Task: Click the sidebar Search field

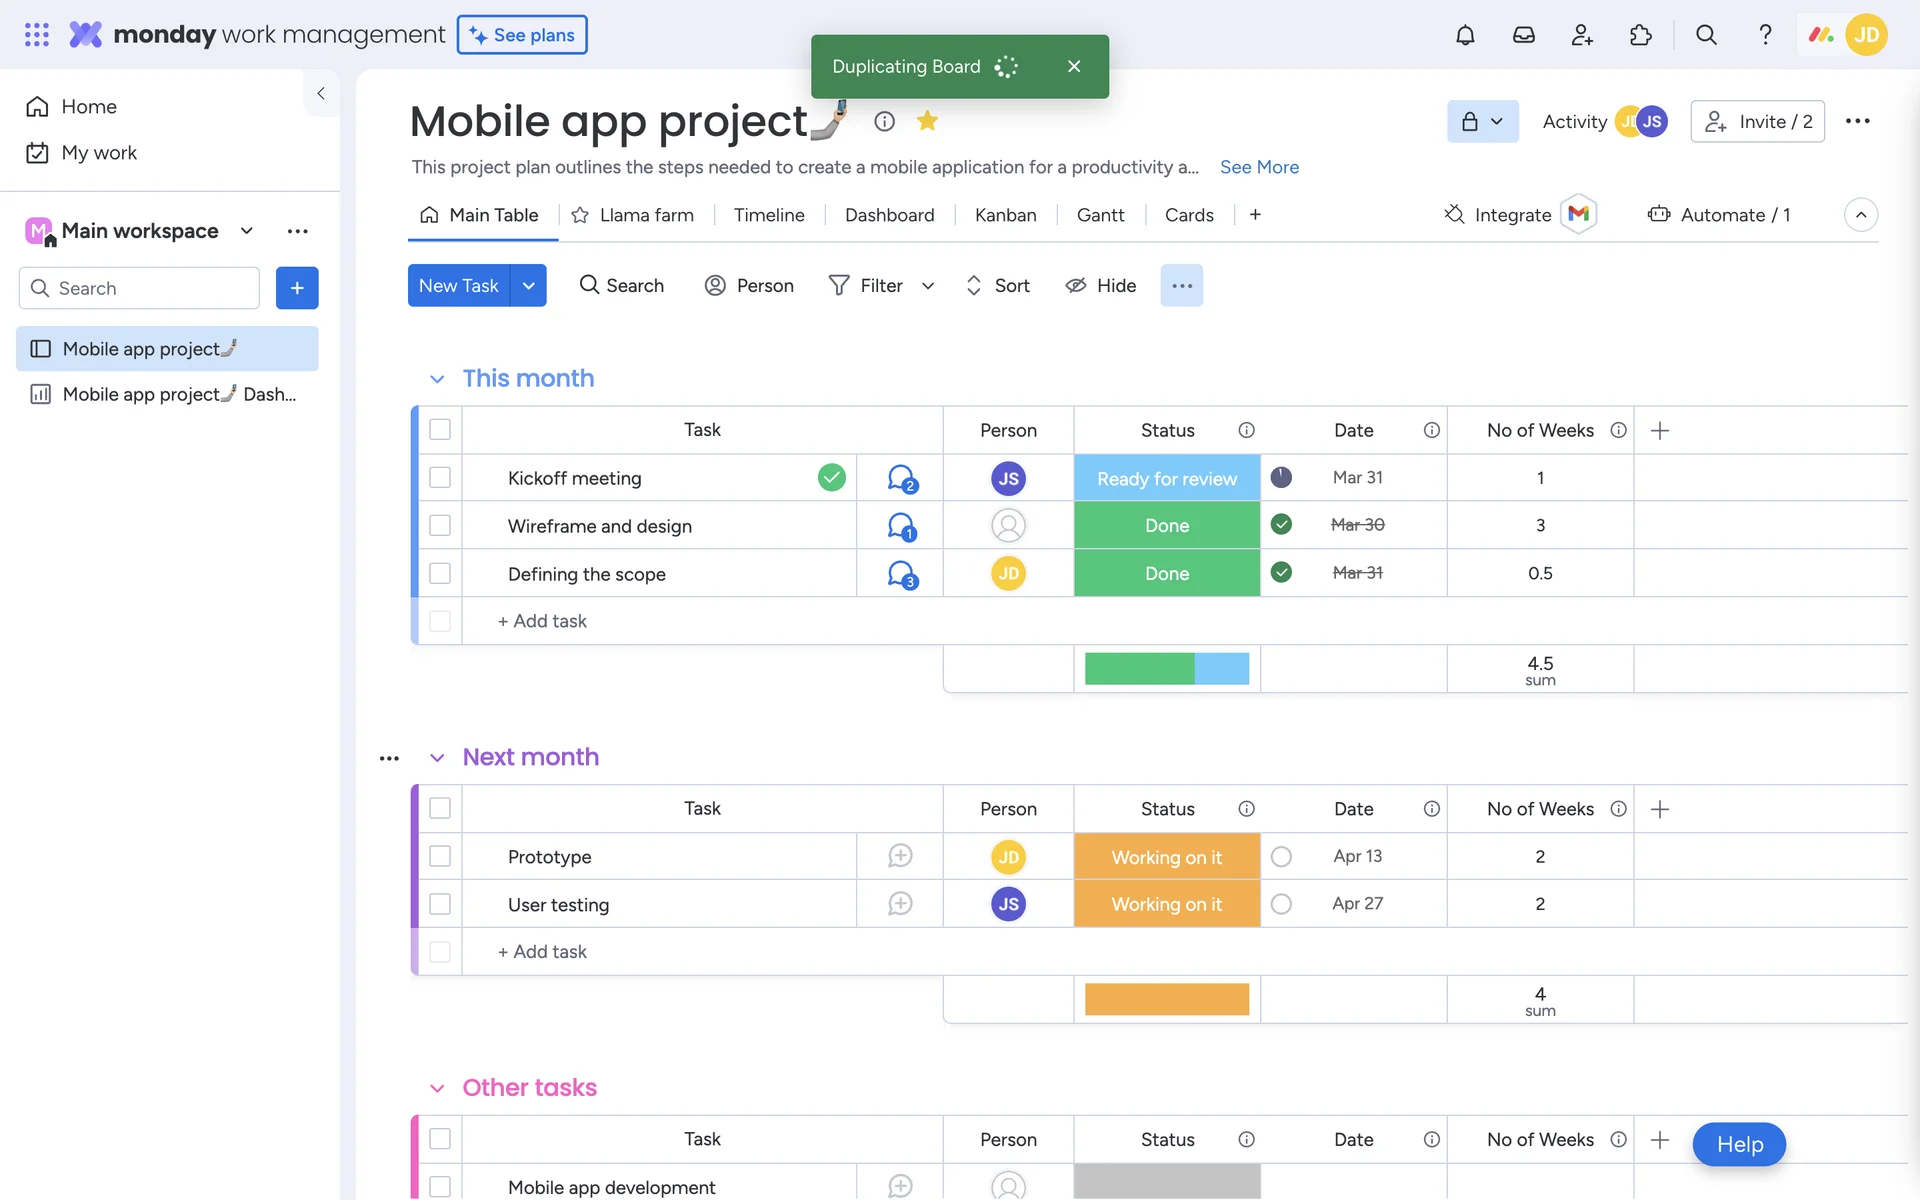Action: (x=140, y=288)
